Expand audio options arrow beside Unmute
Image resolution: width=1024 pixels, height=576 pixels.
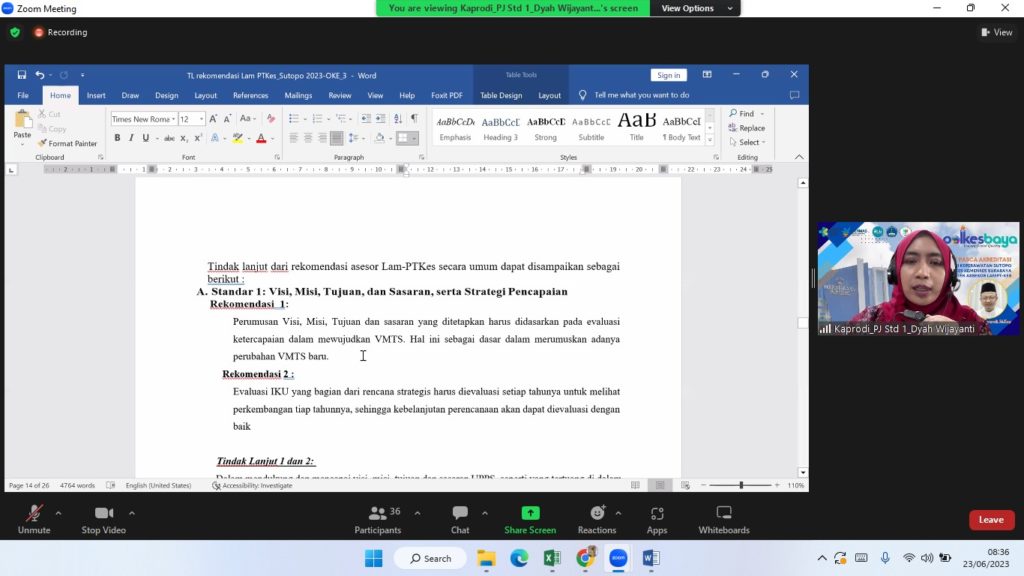58,513
